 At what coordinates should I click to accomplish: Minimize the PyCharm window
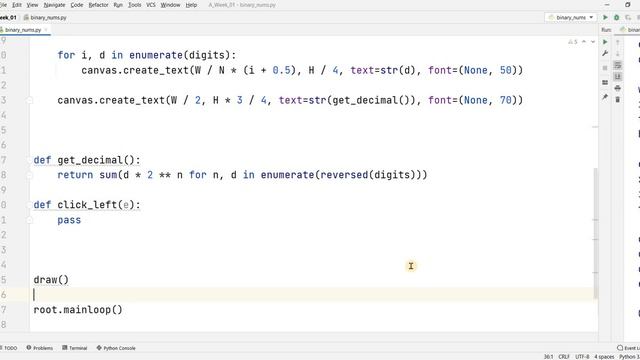coord(607,5)
